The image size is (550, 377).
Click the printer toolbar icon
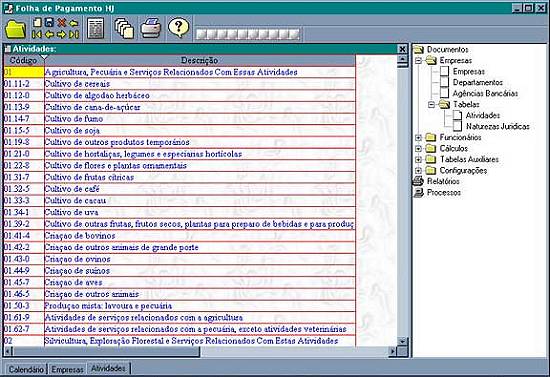151,28
